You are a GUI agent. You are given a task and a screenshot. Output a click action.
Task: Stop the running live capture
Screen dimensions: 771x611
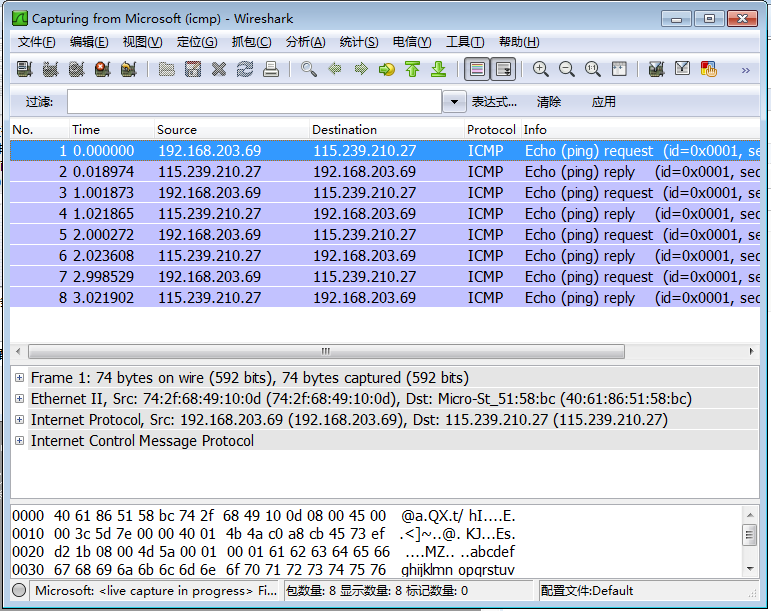coord(101,69)
